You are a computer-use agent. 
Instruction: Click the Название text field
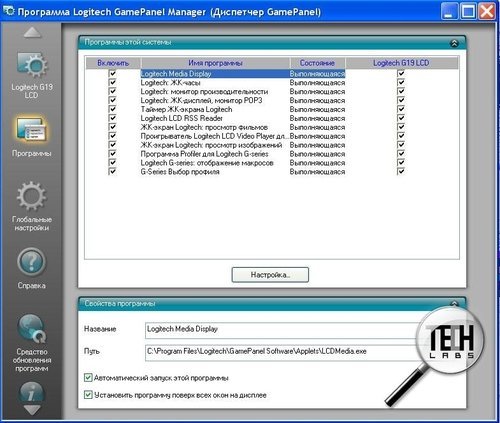[283, 330]
